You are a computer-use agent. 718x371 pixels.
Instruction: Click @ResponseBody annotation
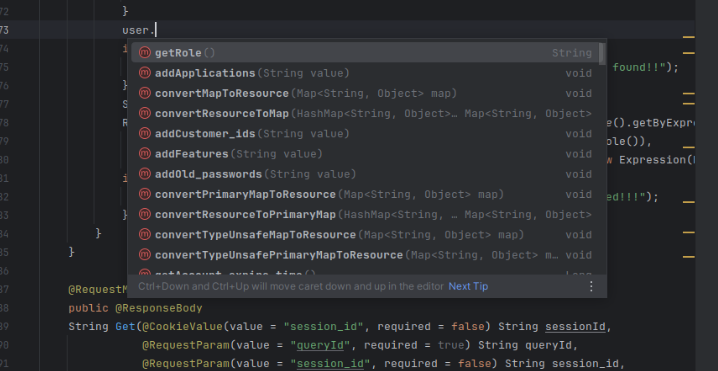(158, 308)
